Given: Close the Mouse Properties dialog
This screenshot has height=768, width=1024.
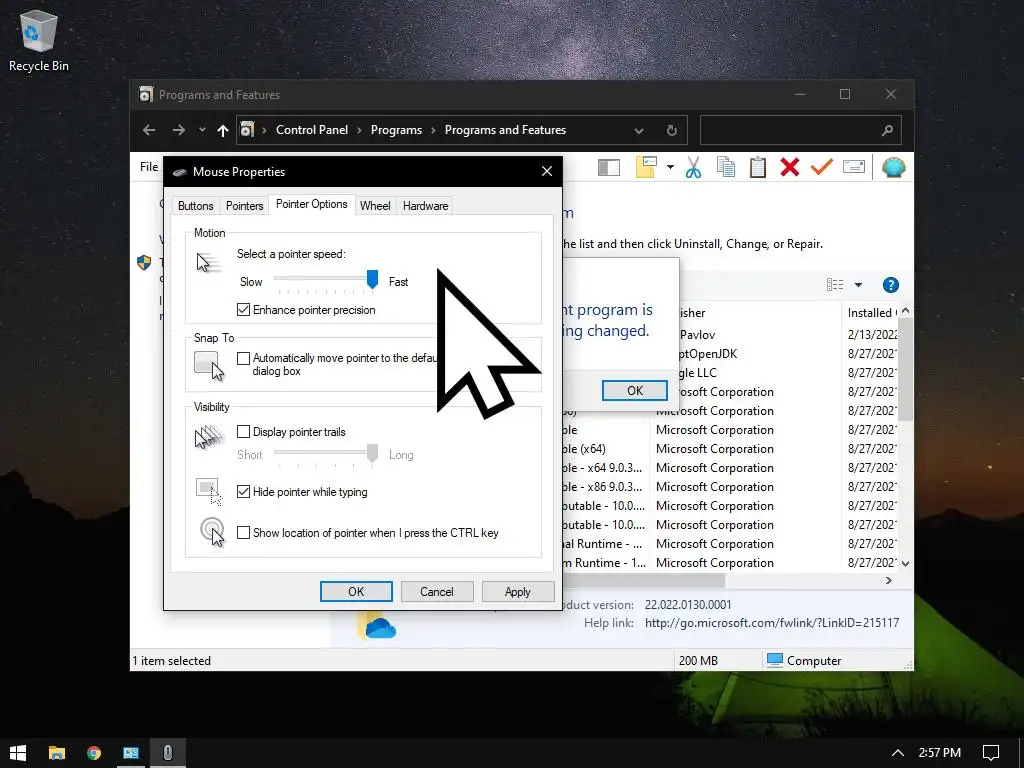Looking at the screenshot, I should 547,171.
